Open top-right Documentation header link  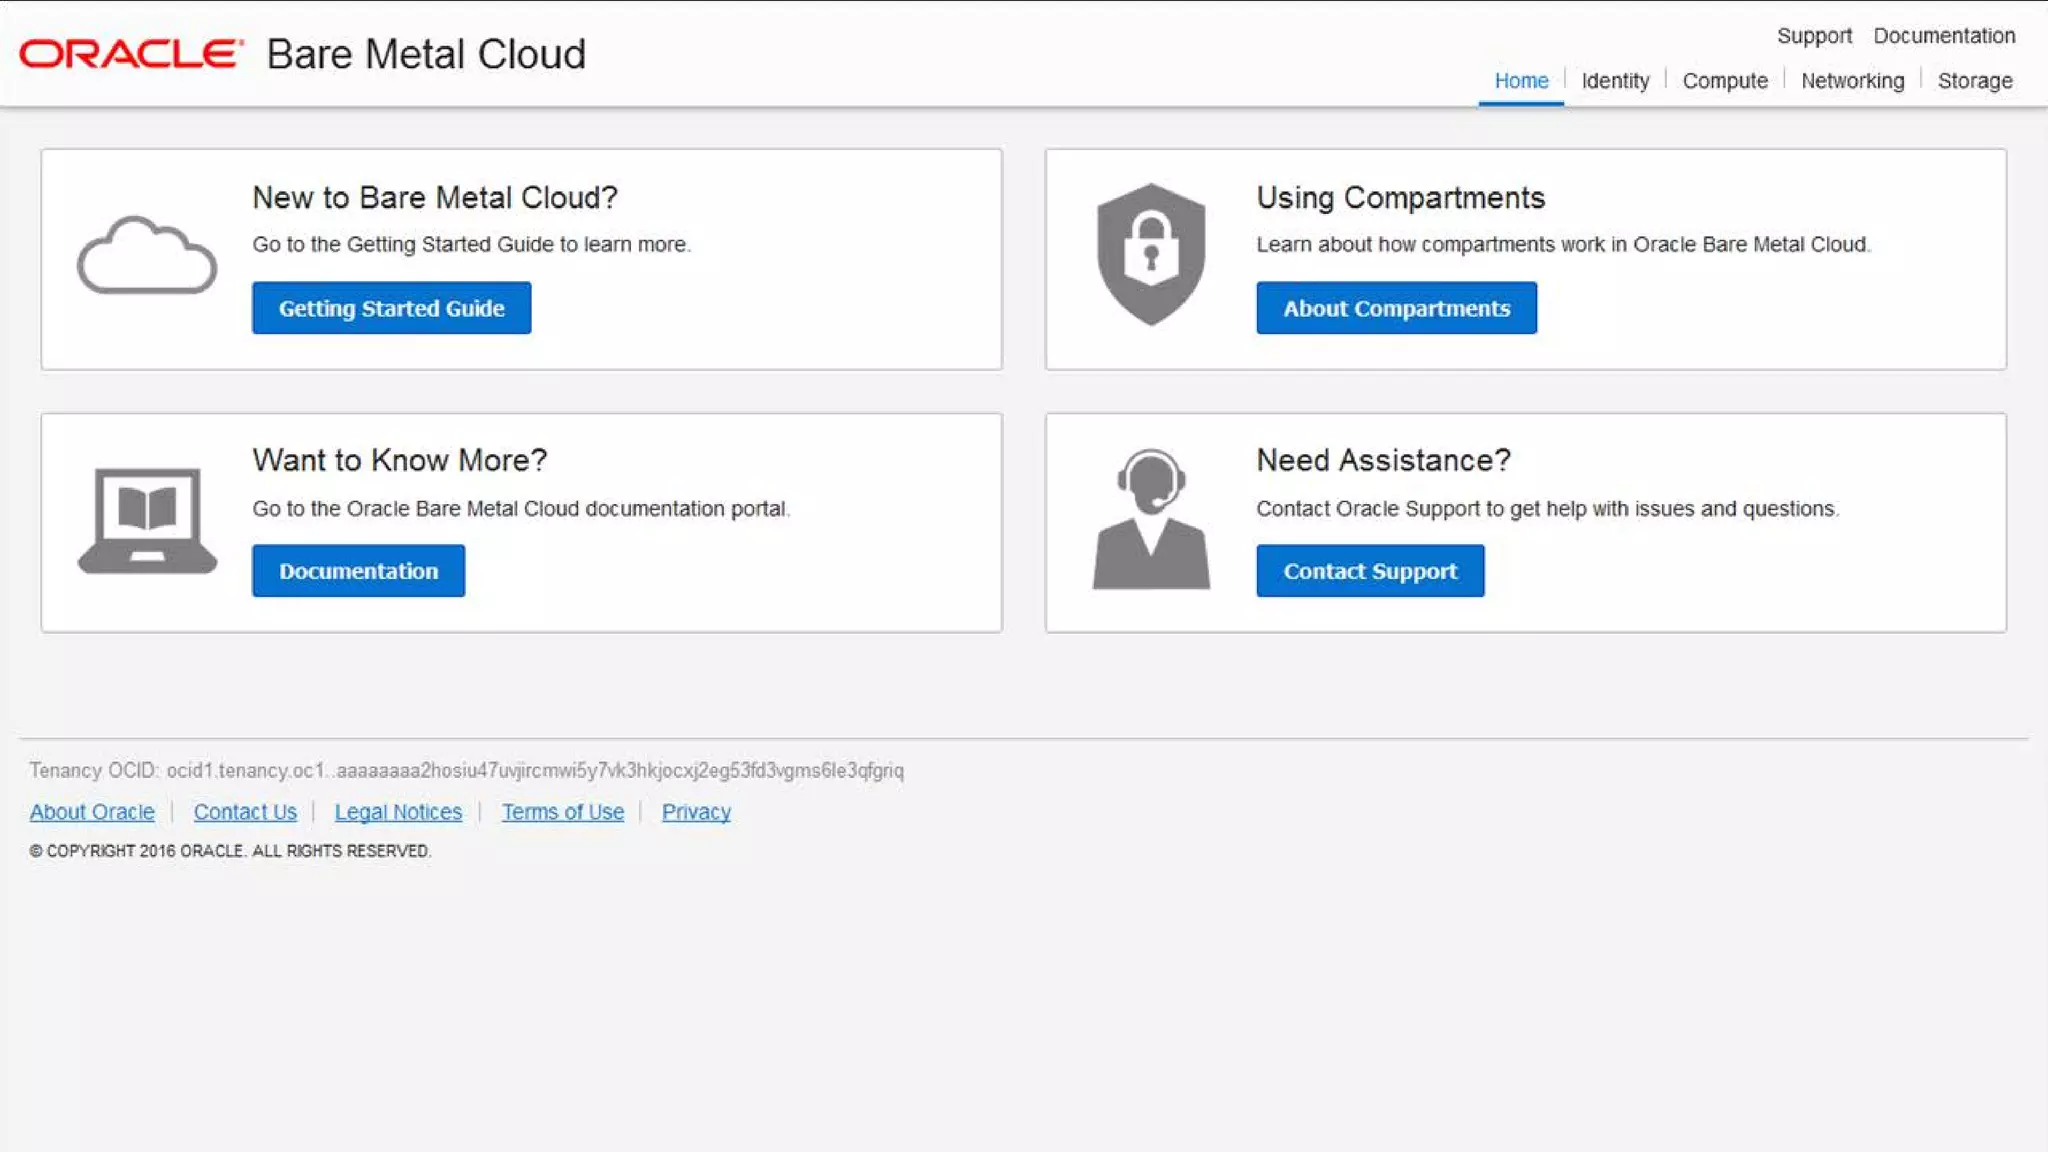[x=1944, y=36]
